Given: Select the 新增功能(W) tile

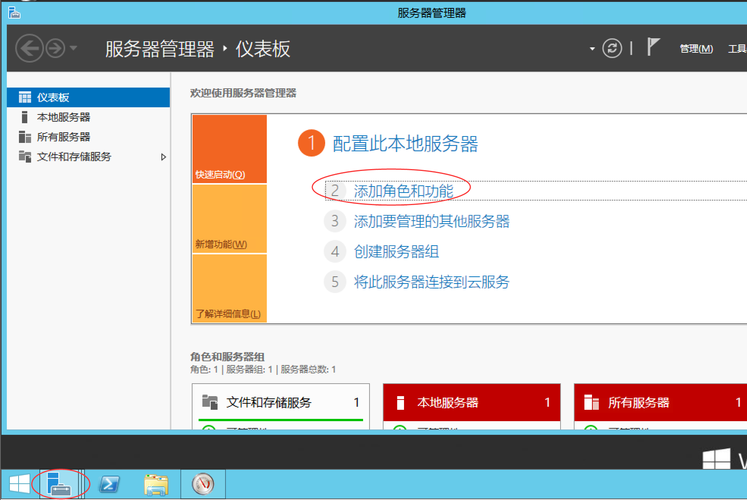Looking at the screenshot, I should [230, 219].
